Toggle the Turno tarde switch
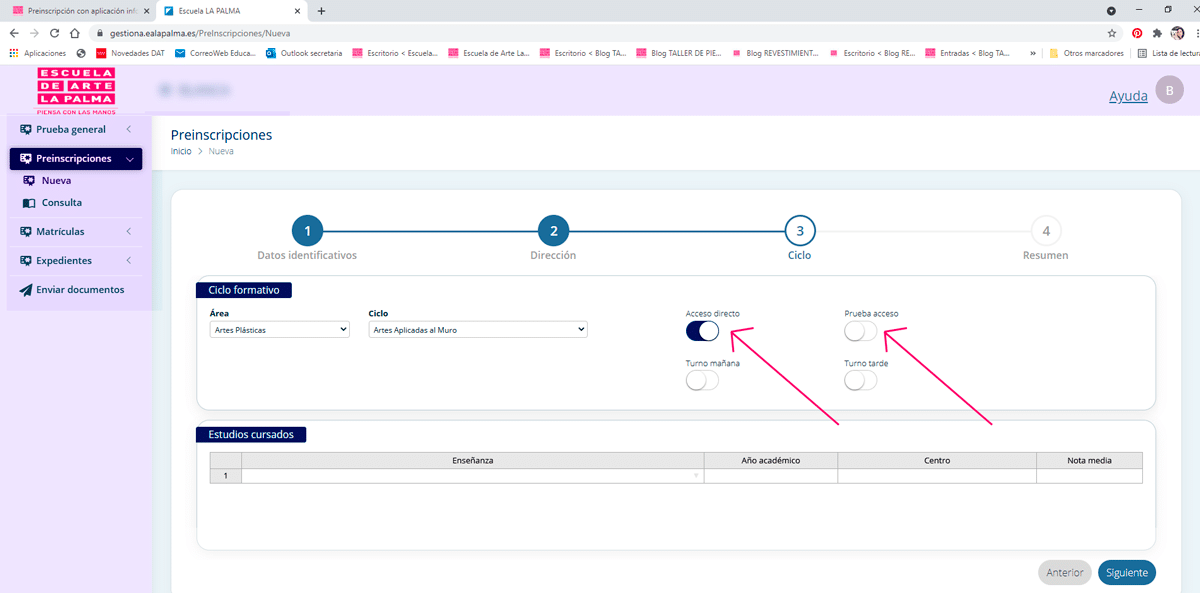Image resolution: width=1200 pixels, height=593 pixels. tap(861, 380)
